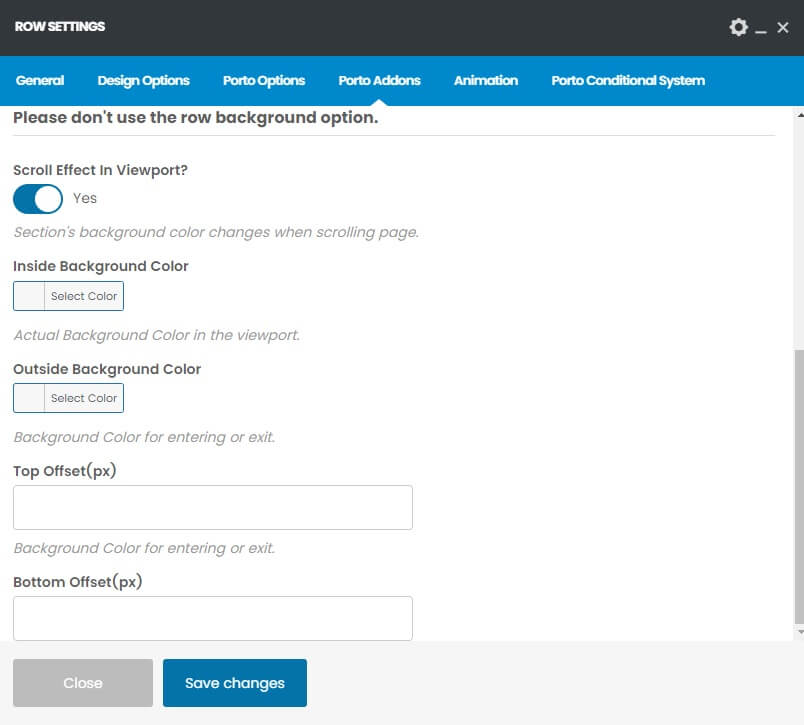Minimize the Row Settings panel

click(x=761, y=29)
